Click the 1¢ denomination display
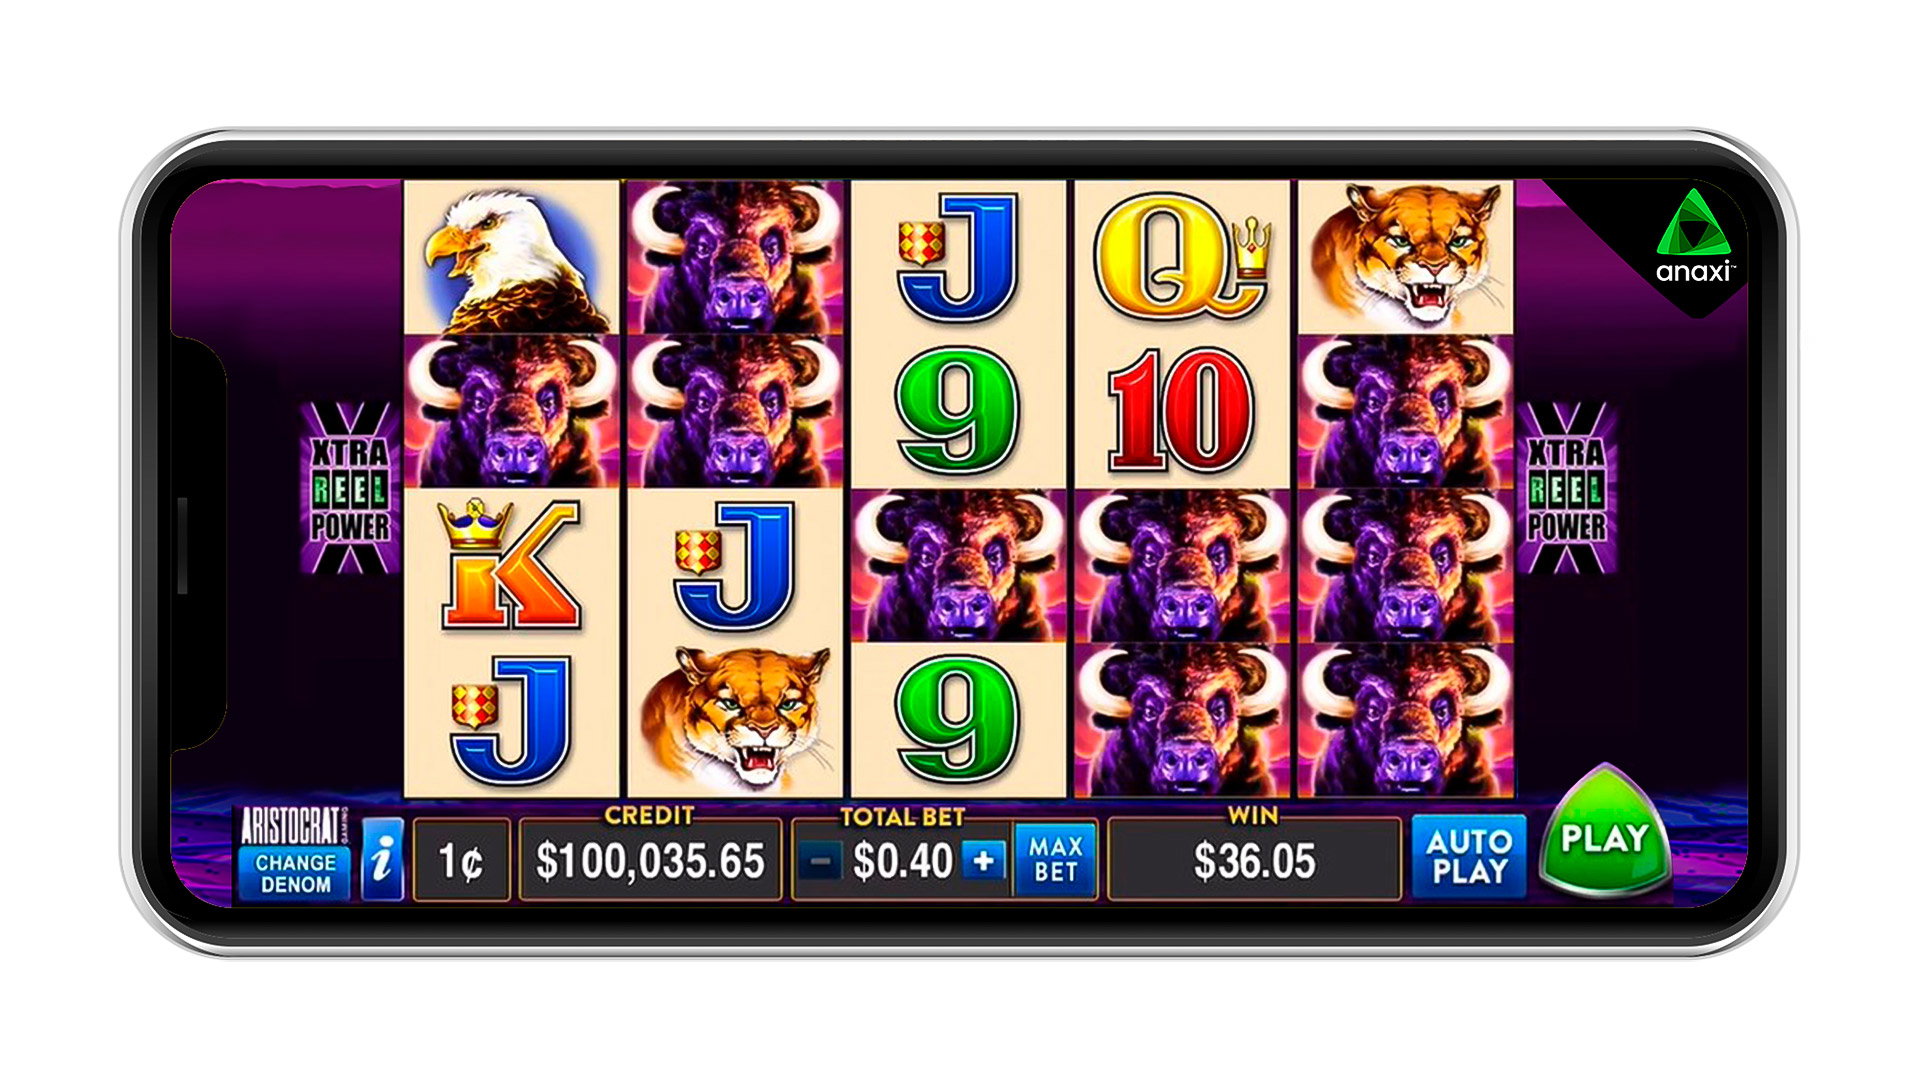This screenshot has height=1080, width=1920. [461, 860]
